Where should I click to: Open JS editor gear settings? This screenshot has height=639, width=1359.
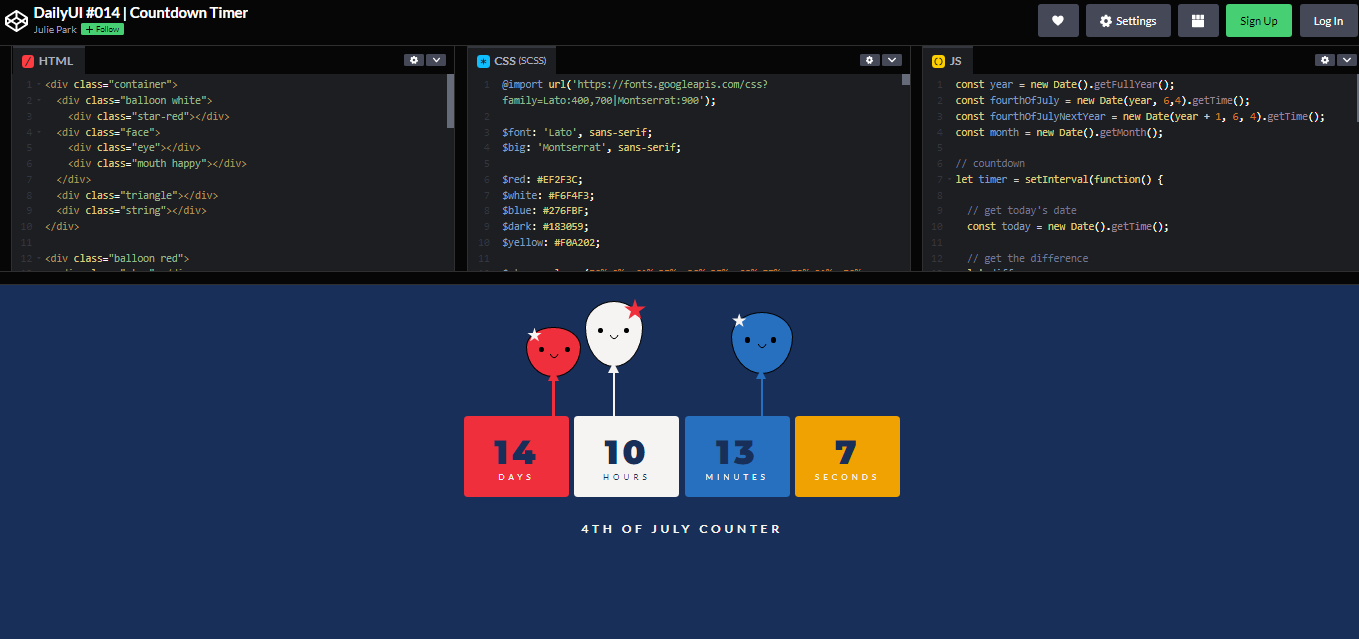pyautogui.click(x=1325, y=60)
